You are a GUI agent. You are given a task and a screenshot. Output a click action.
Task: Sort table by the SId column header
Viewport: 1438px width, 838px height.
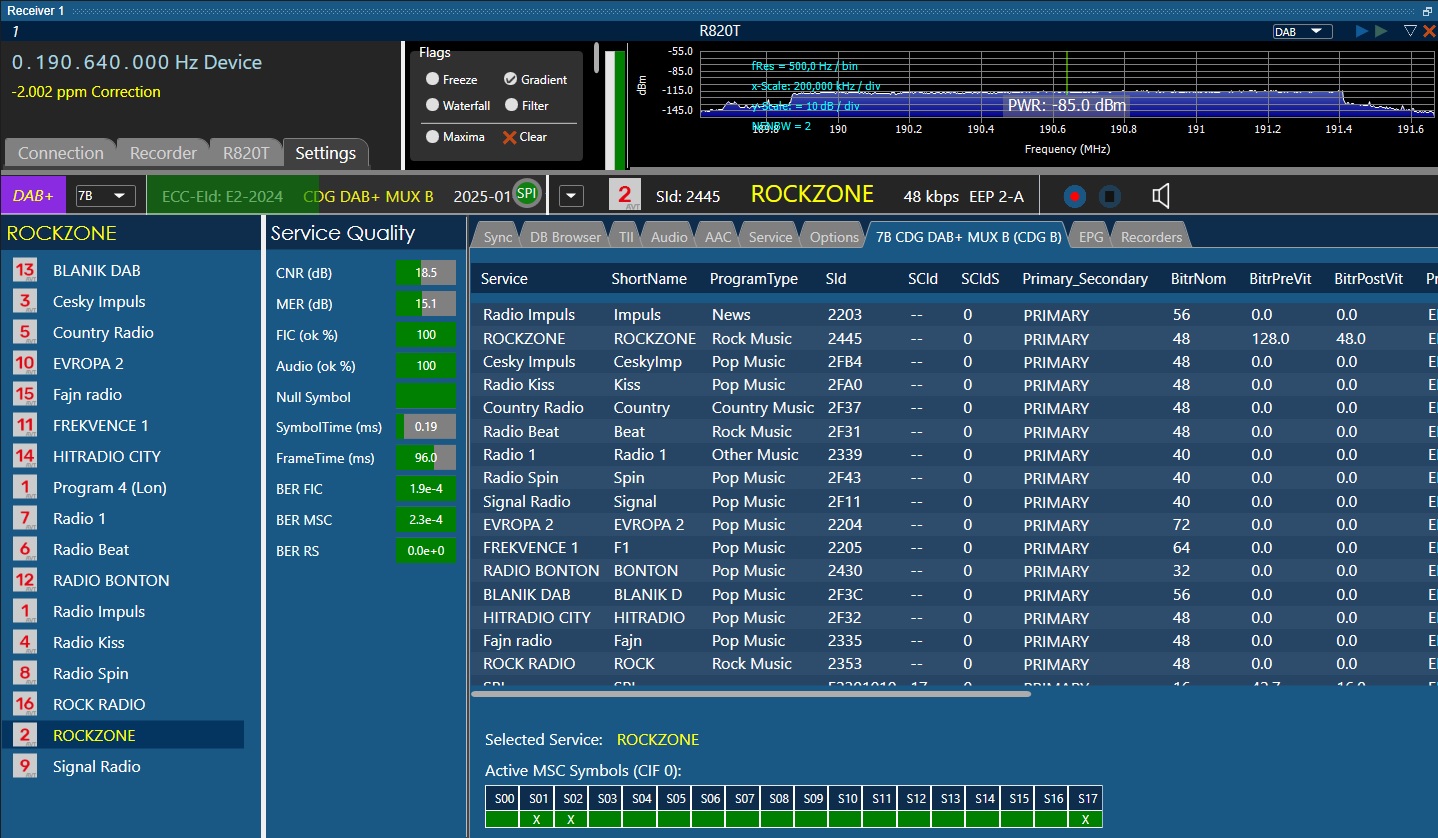[836, 279]
